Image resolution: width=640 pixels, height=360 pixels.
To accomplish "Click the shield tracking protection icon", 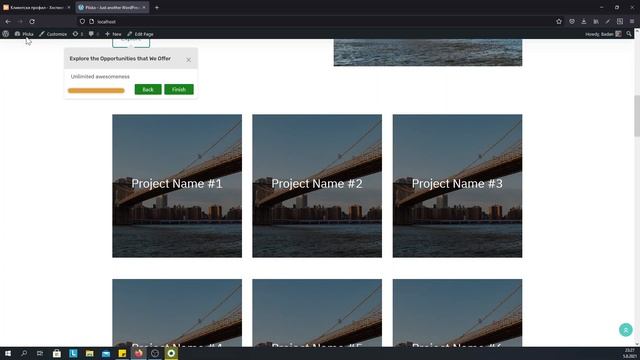I will point(82,21).
